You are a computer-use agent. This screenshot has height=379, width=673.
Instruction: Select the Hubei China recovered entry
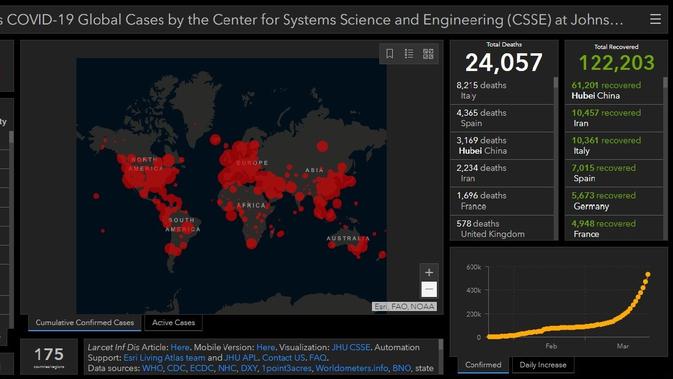(614, 91)
